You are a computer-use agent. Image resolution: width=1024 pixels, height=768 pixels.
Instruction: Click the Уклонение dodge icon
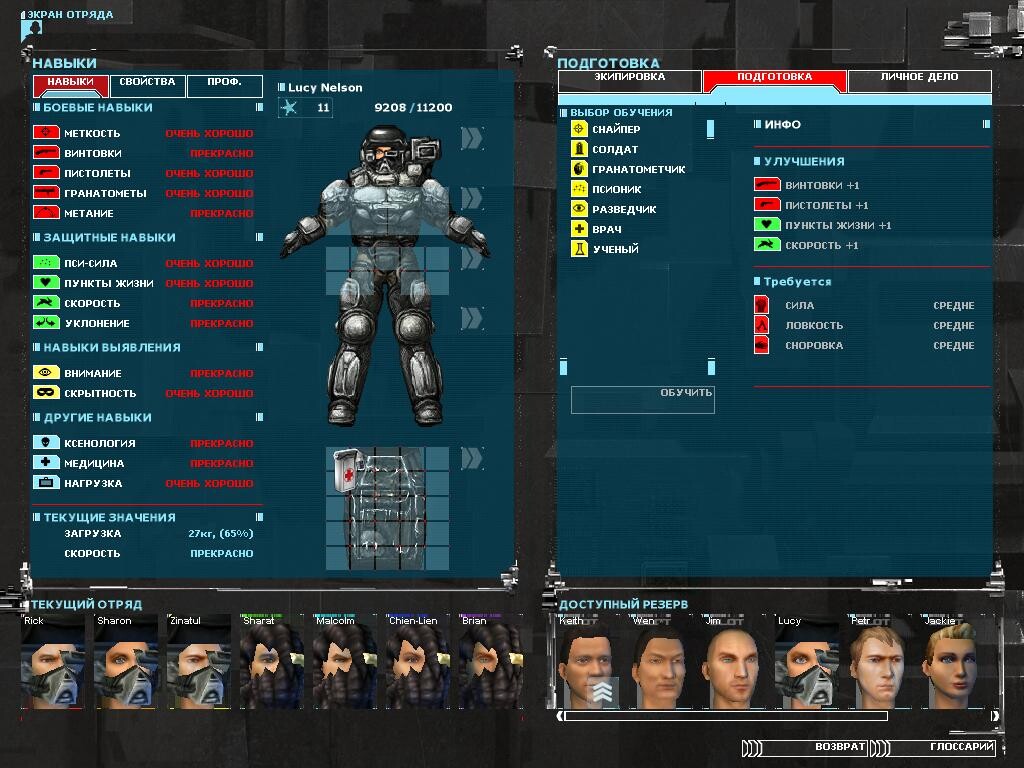point(46,323)
